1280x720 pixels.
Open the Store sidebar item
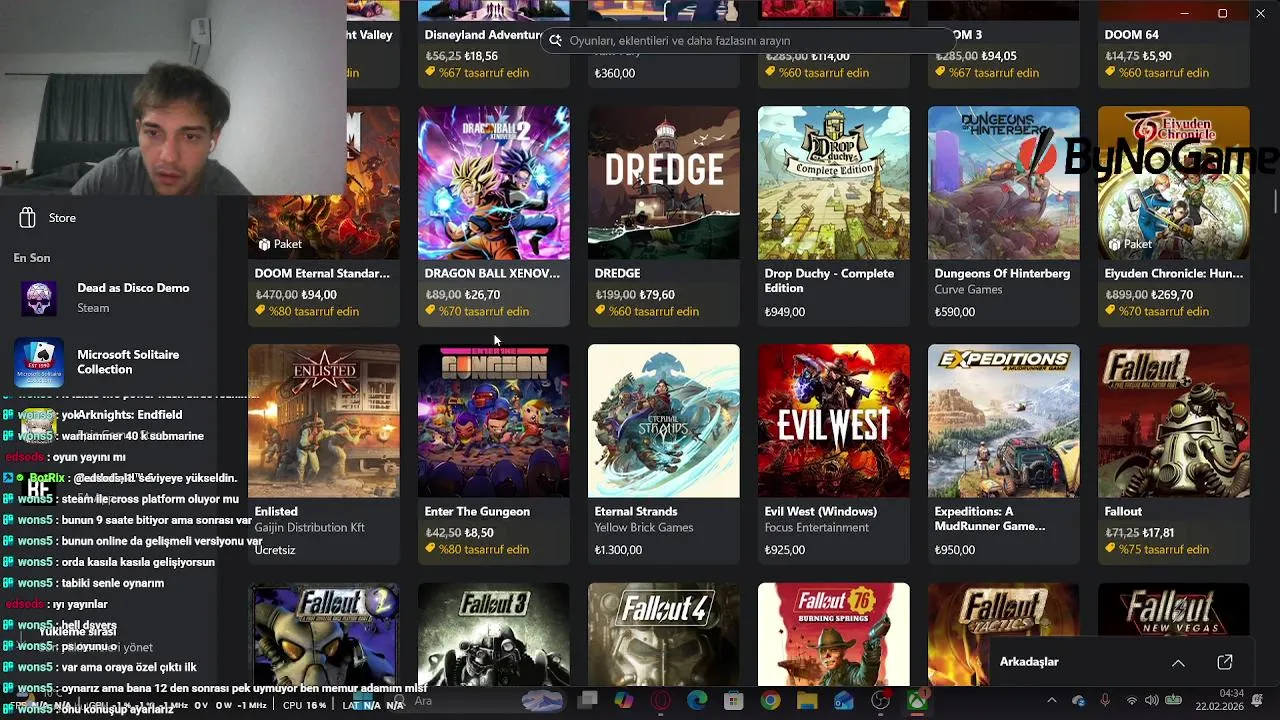[x=62, y=218]
